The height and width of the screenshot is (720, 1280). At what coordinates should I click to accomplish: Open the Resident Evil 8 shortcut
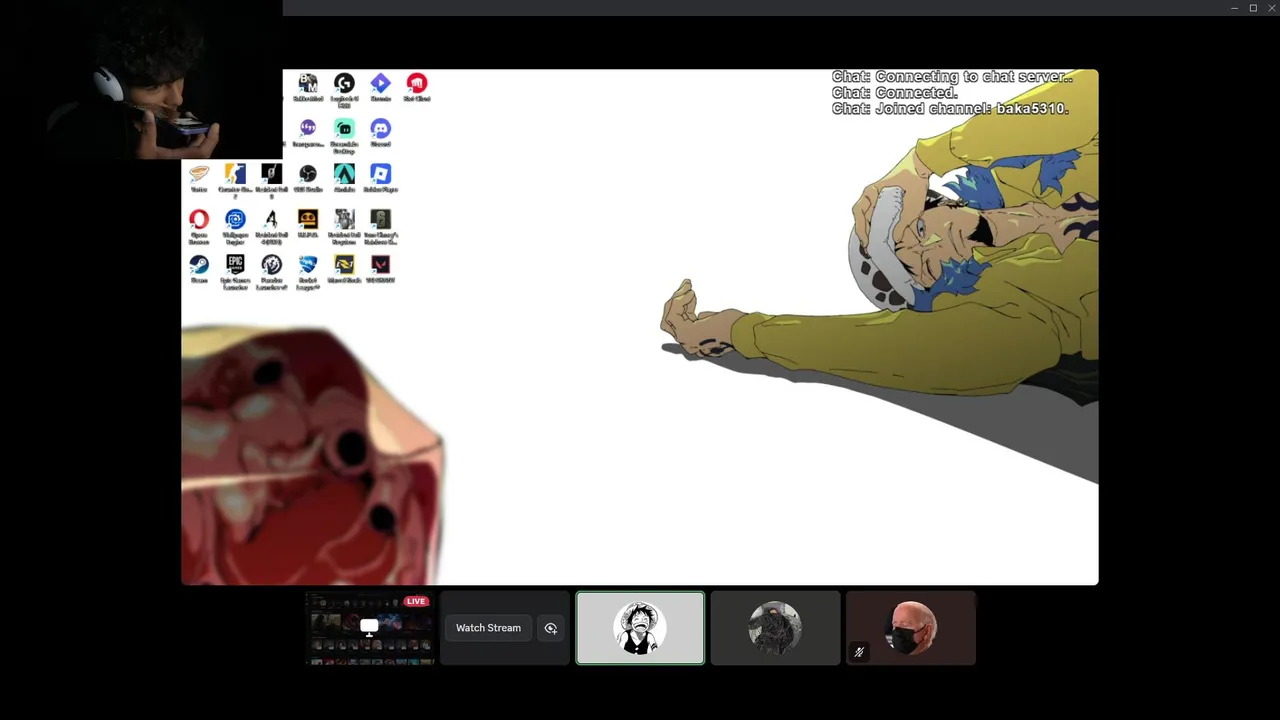(271, 180)
